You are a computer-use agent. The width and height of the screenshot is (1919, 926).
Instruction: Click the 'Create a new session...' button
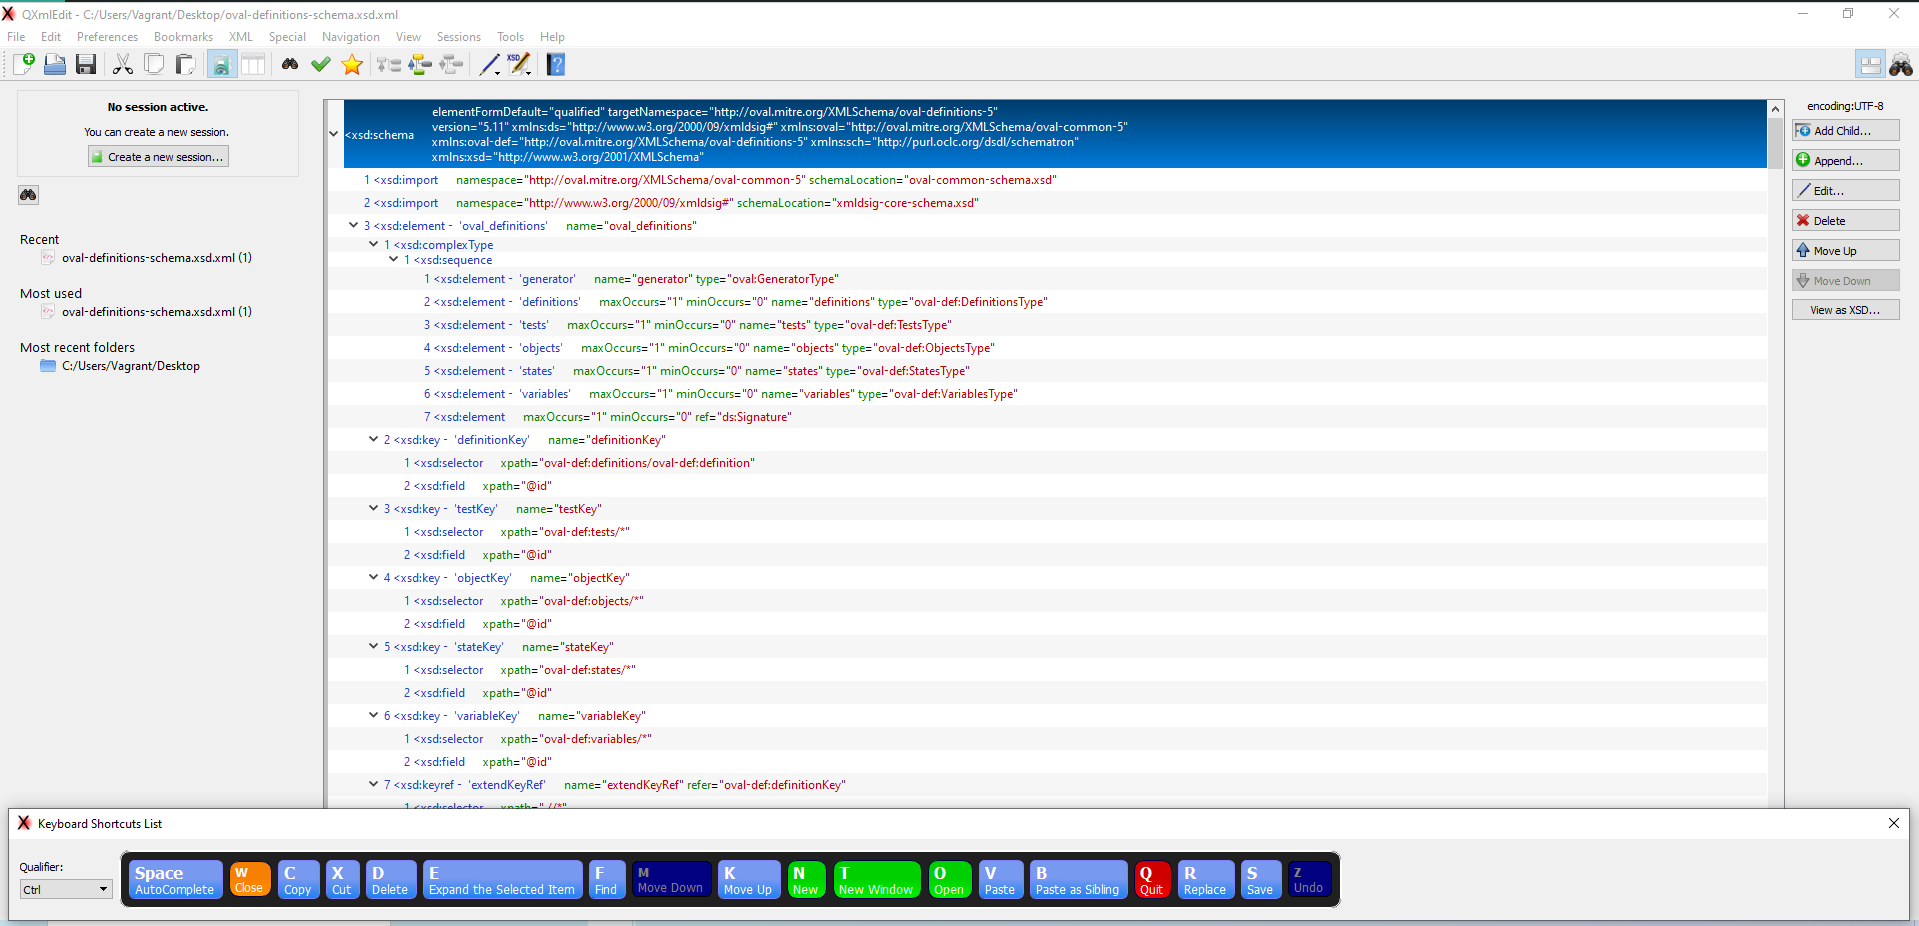[x=157, y=156]
